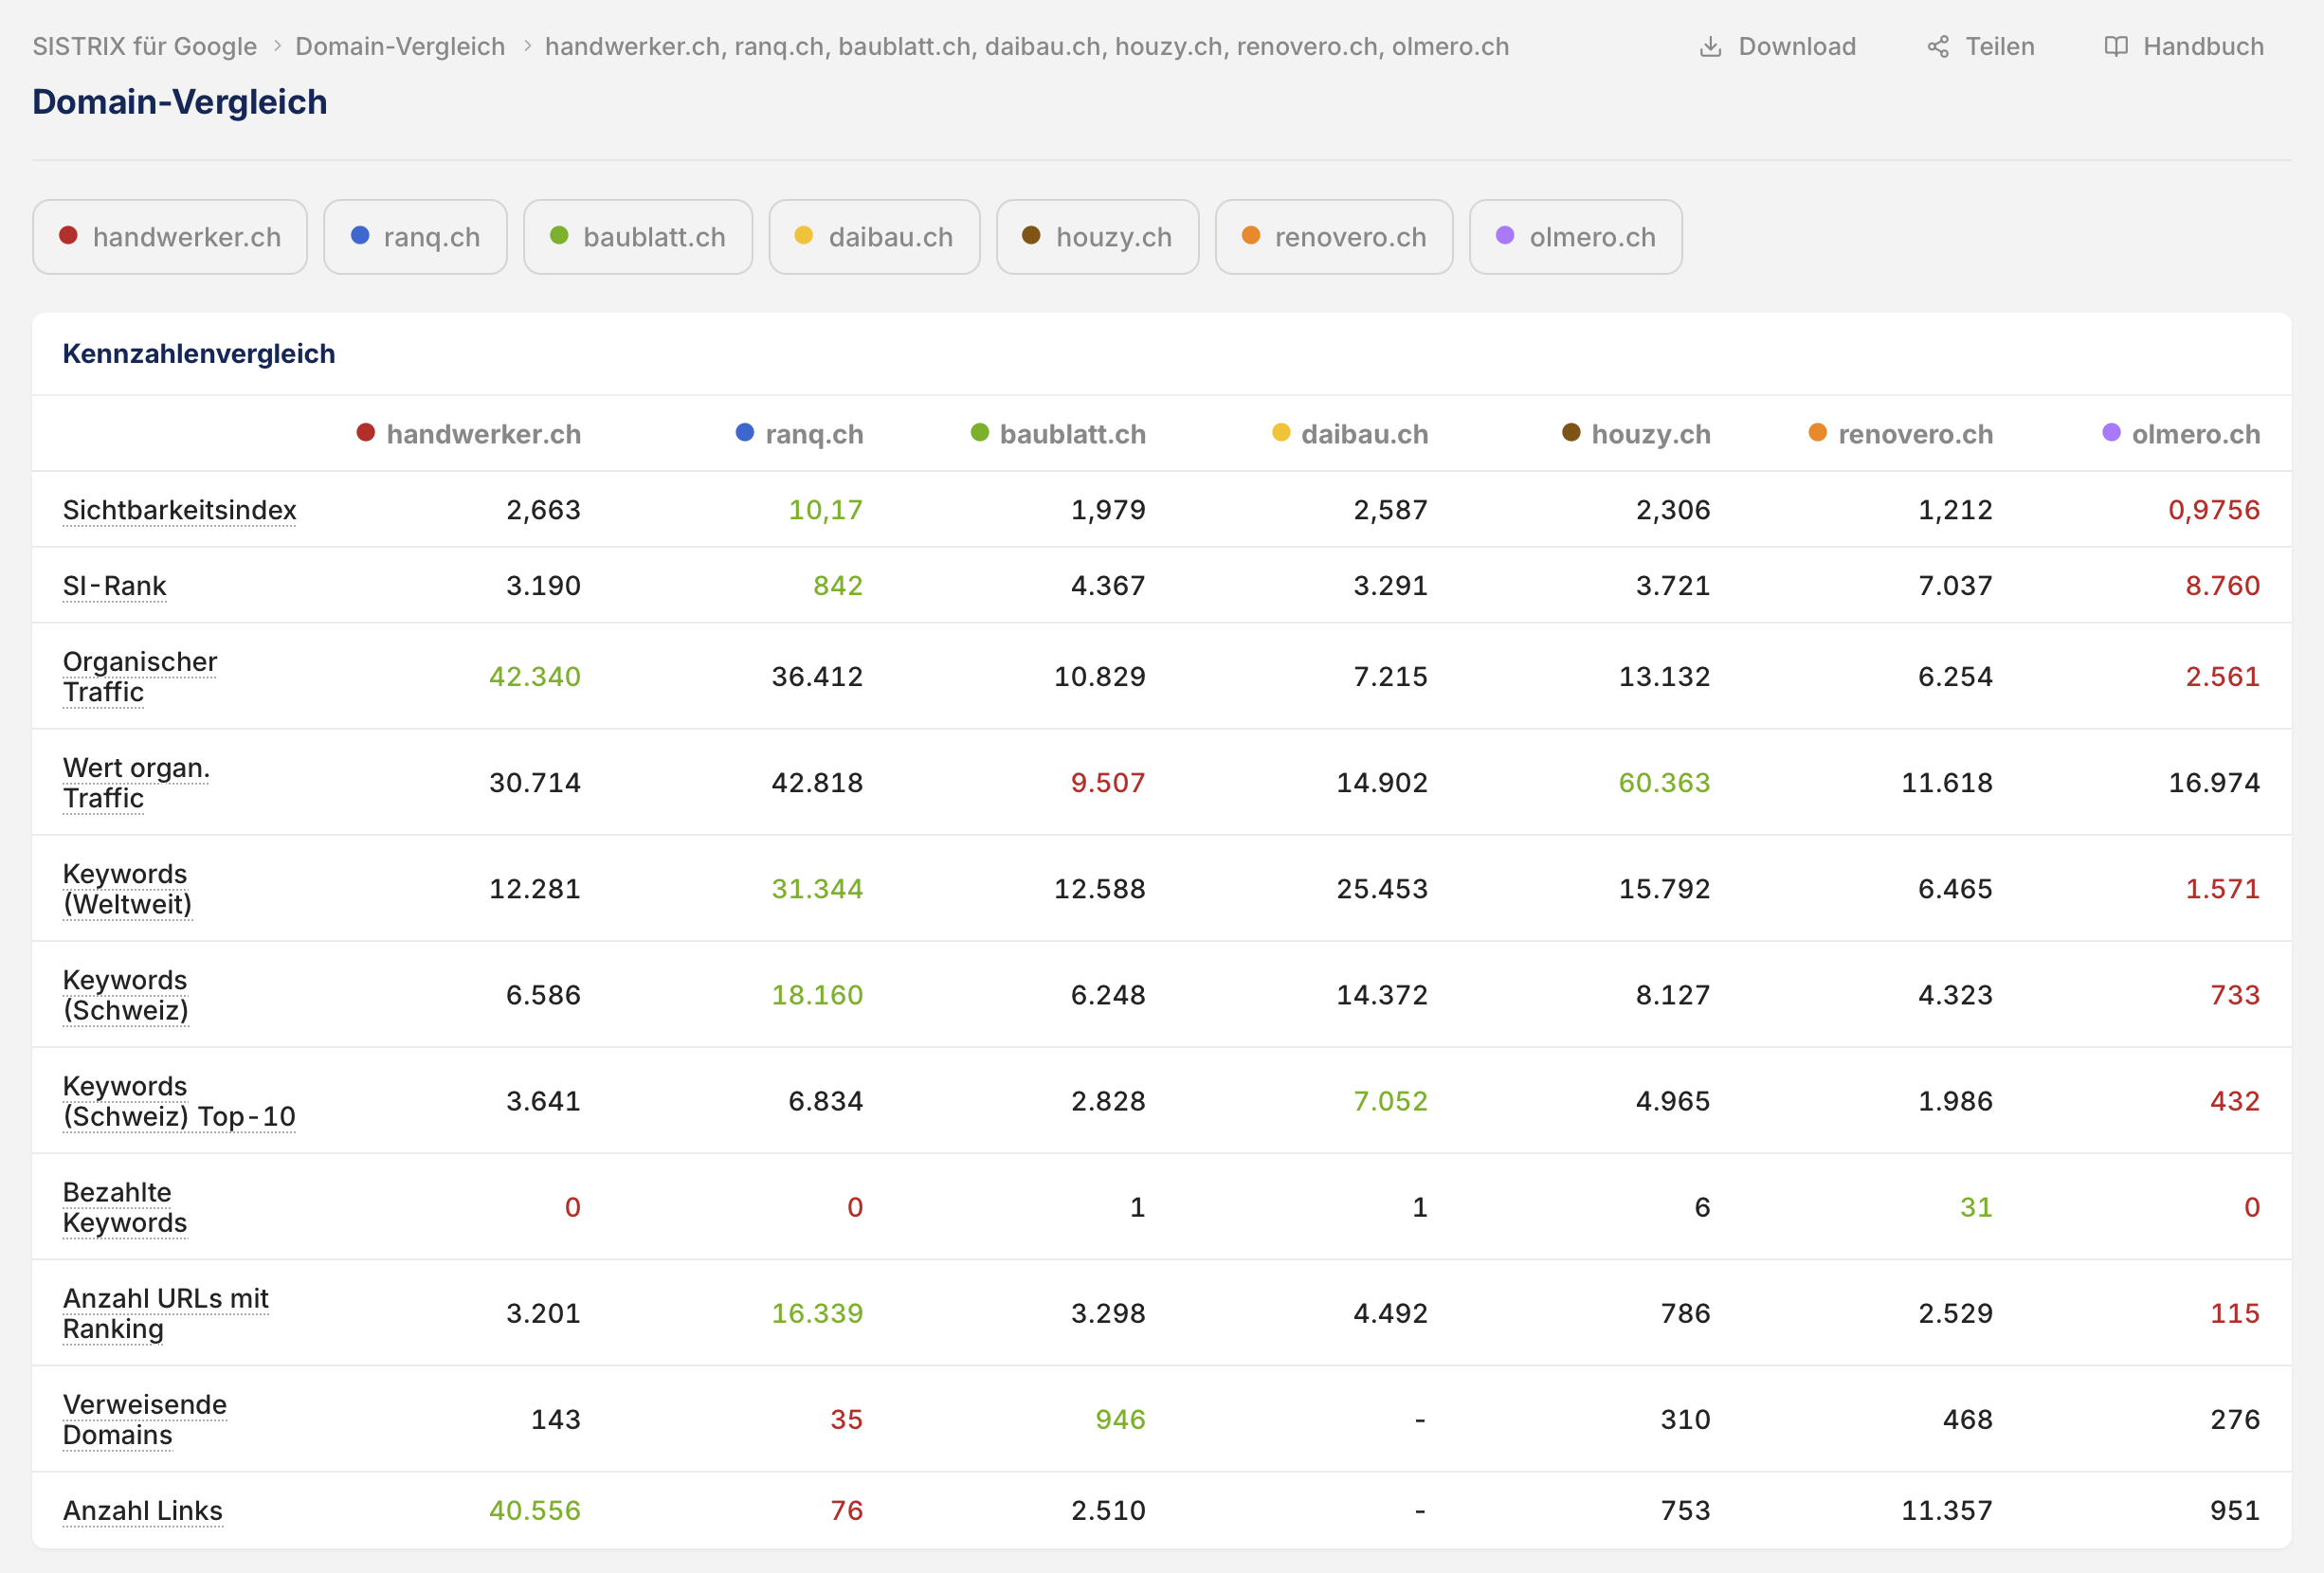Click daibau.ch table column header
The image size is (2324, 1573).
pos(1350,434)
